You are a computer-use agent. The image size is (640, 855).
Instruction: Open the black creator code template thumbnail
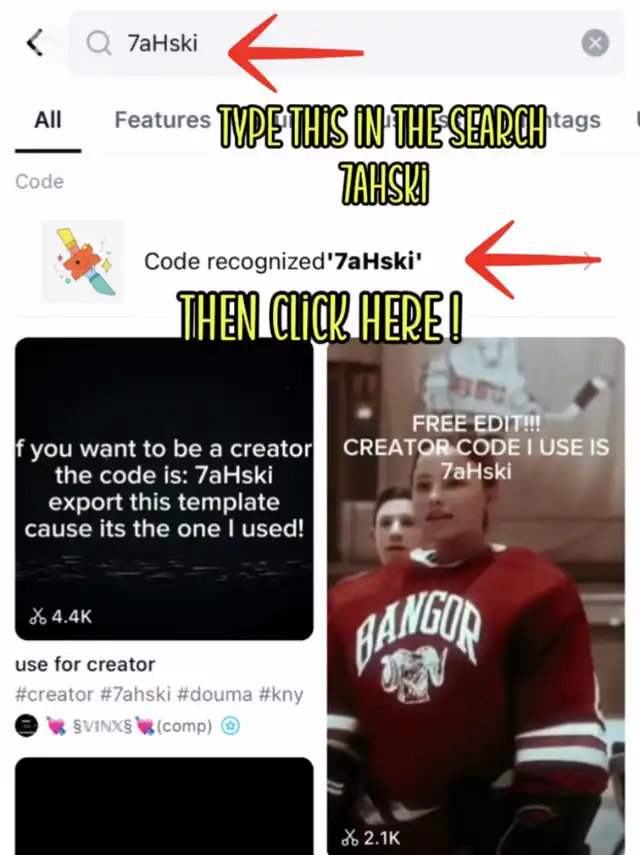[x=164, y=489]
